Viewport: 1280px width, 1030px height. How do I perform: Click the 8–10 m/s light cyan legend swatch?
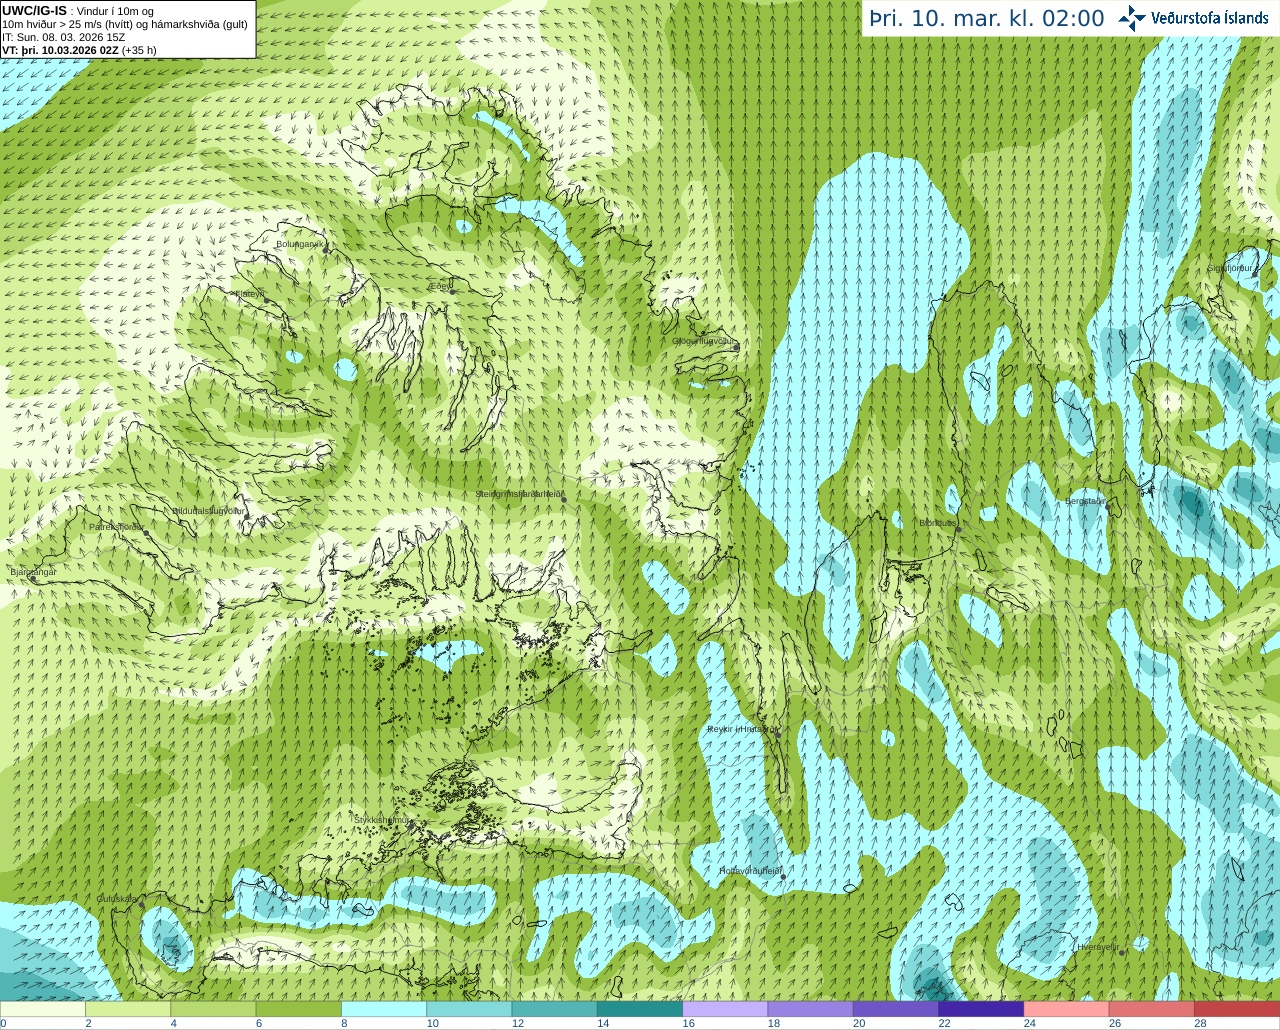point(384,1009)
